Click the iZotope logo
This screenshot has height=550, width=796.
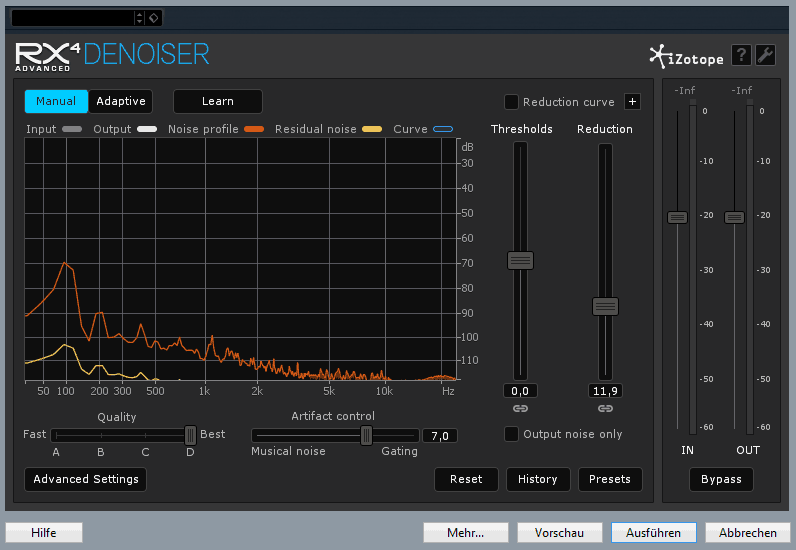(686, 56)
